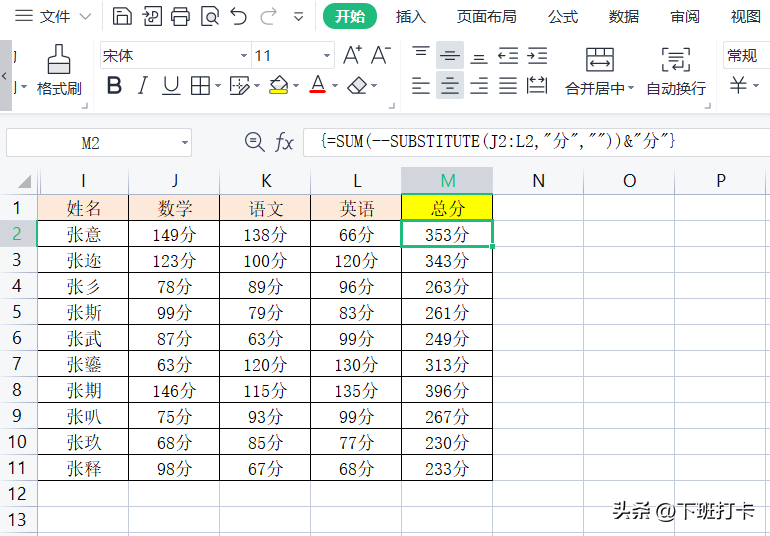Toggle Italic formatting

[142, 85]
